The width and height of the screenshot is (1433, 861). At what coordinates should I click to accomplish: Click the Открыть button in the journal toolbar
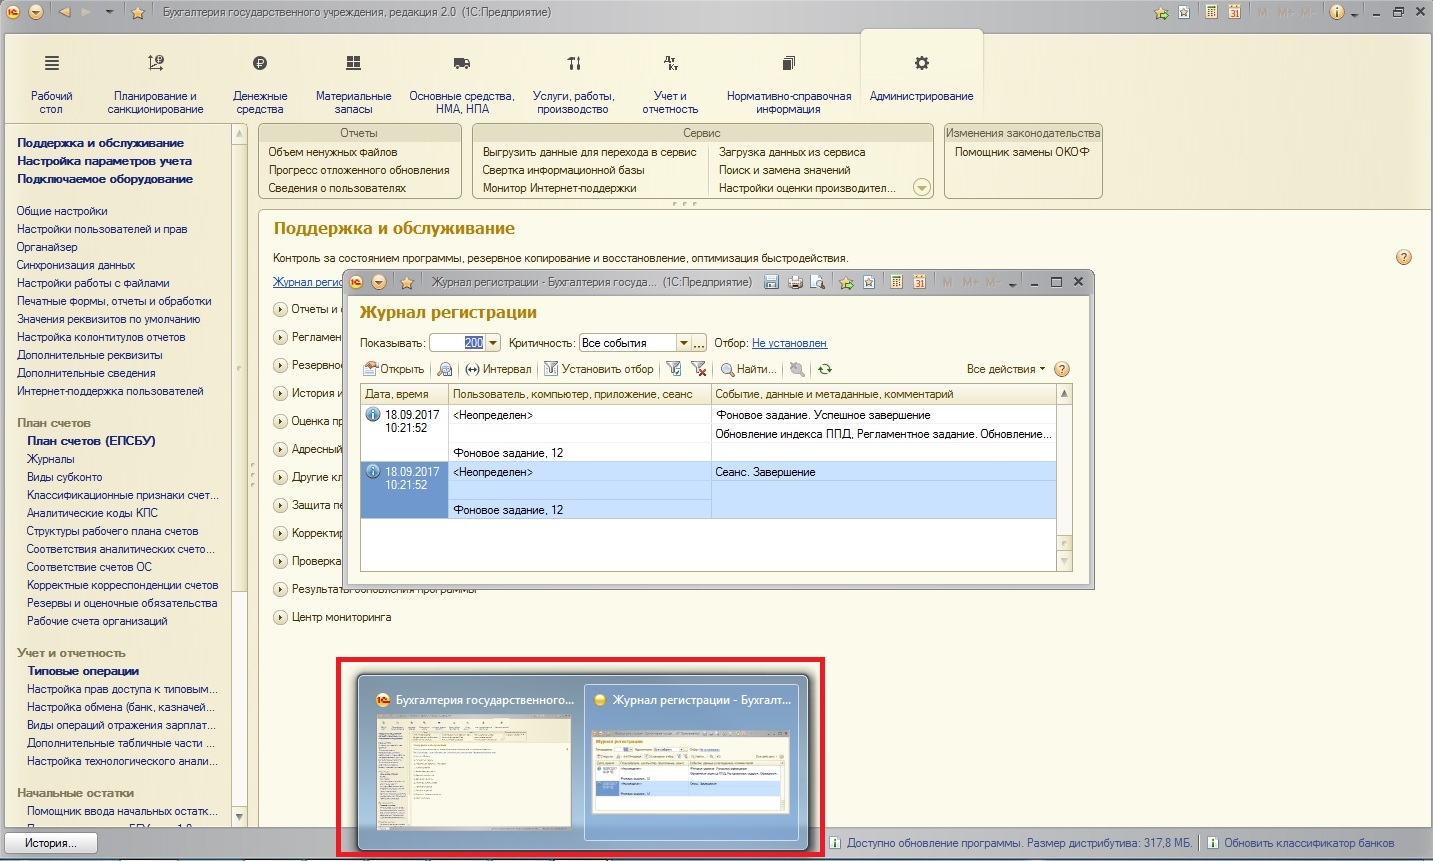[x=394, y=369]
